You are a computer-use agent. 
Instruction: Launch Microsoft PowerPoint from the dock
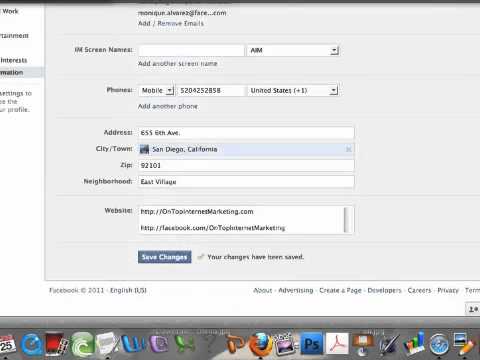point(235,344)
